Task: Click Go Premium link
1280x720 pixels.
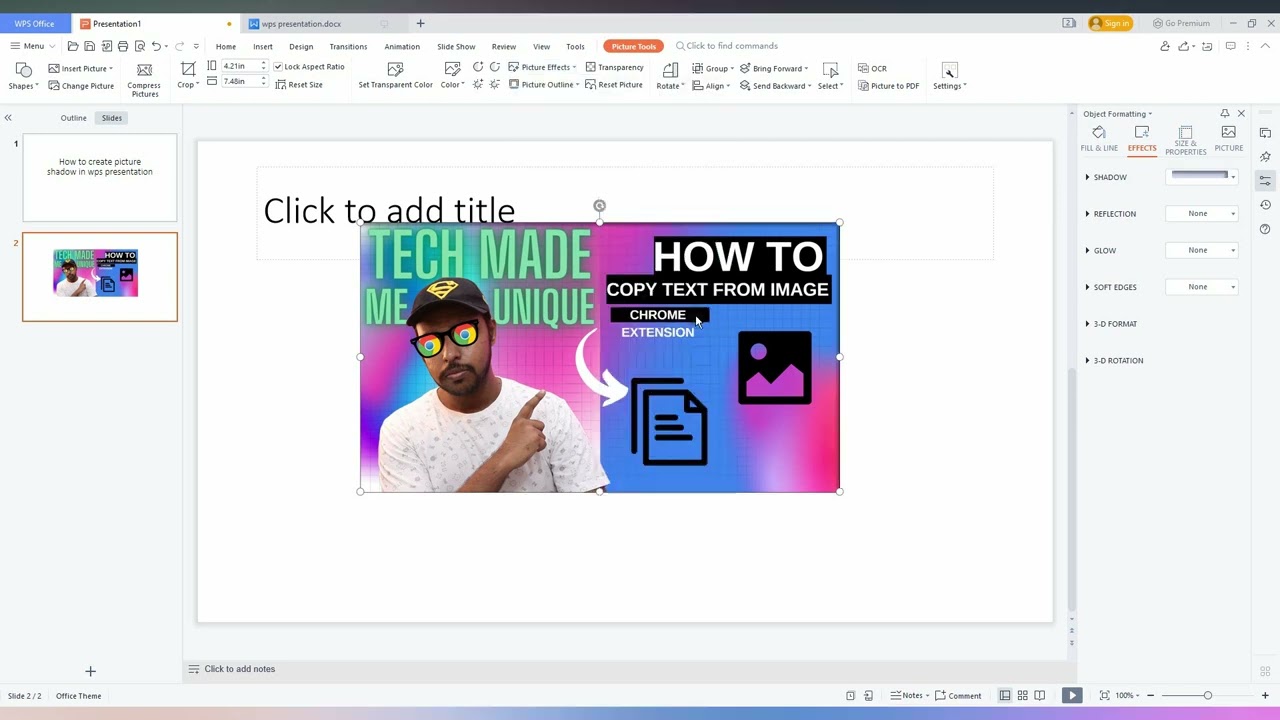Action: (x=1182, y=23)
